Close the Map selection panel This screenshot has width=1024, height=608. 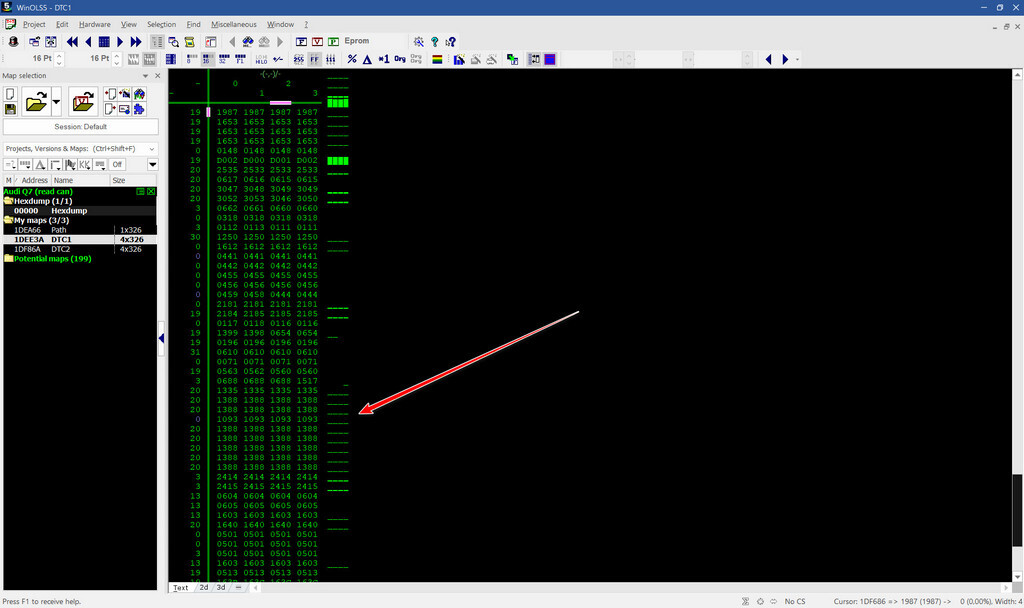point(157,76)
